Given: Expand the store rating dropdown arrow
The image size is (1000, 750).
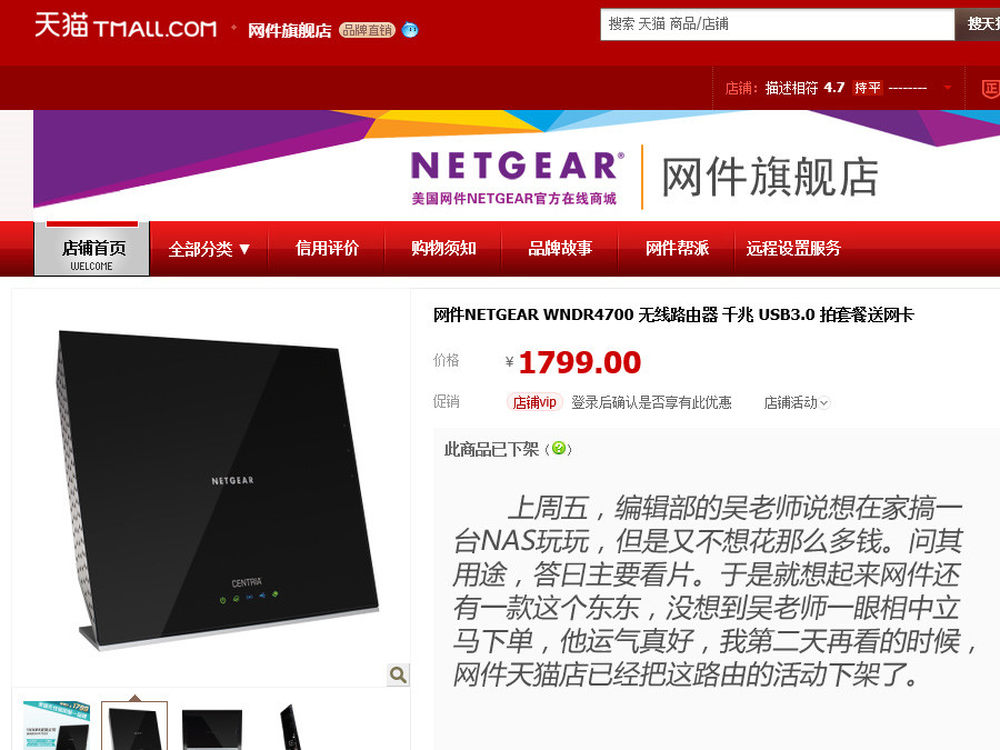Looking at the screenshot, I should click(x=948, y=87).
